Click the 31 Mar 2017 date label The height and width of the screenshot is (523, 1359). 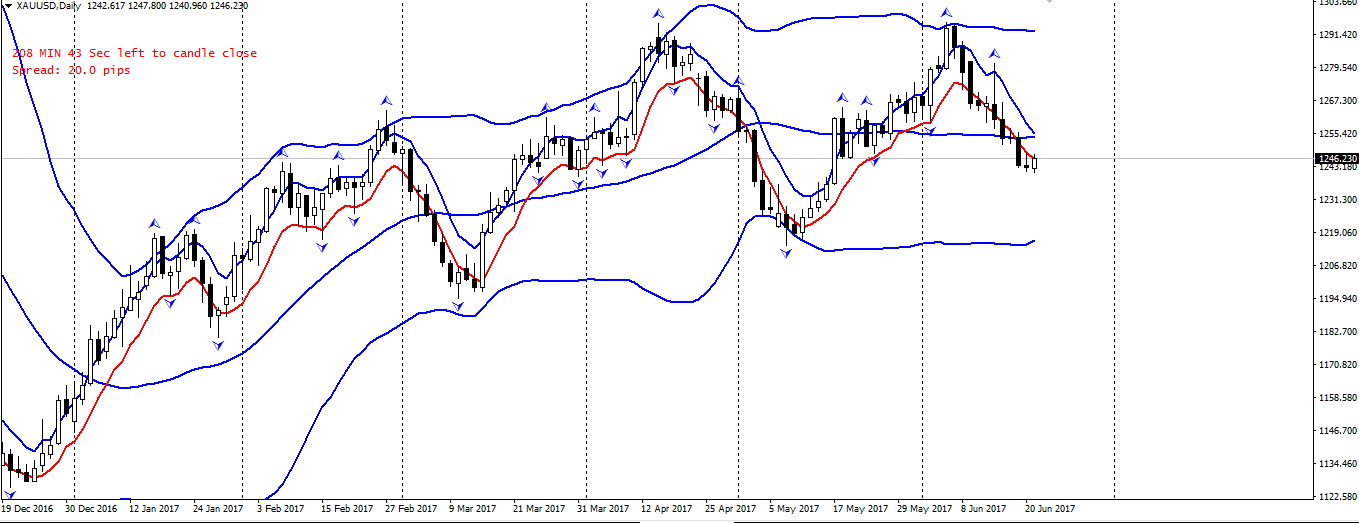click(602, 508)
